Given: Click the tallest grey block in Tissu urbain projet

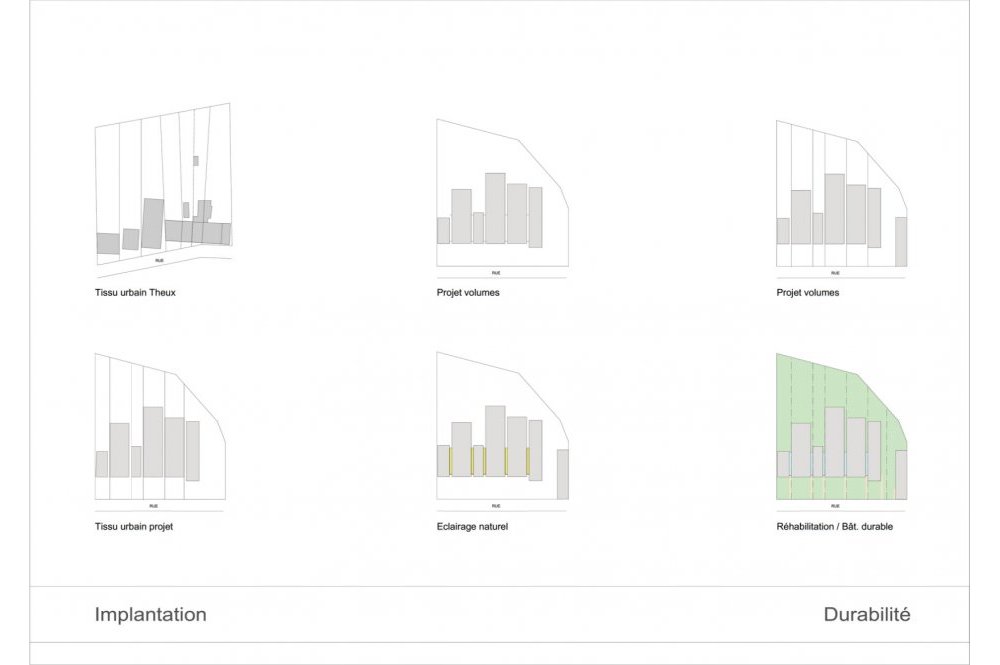Looking at the screenshot, I should 153,442.
